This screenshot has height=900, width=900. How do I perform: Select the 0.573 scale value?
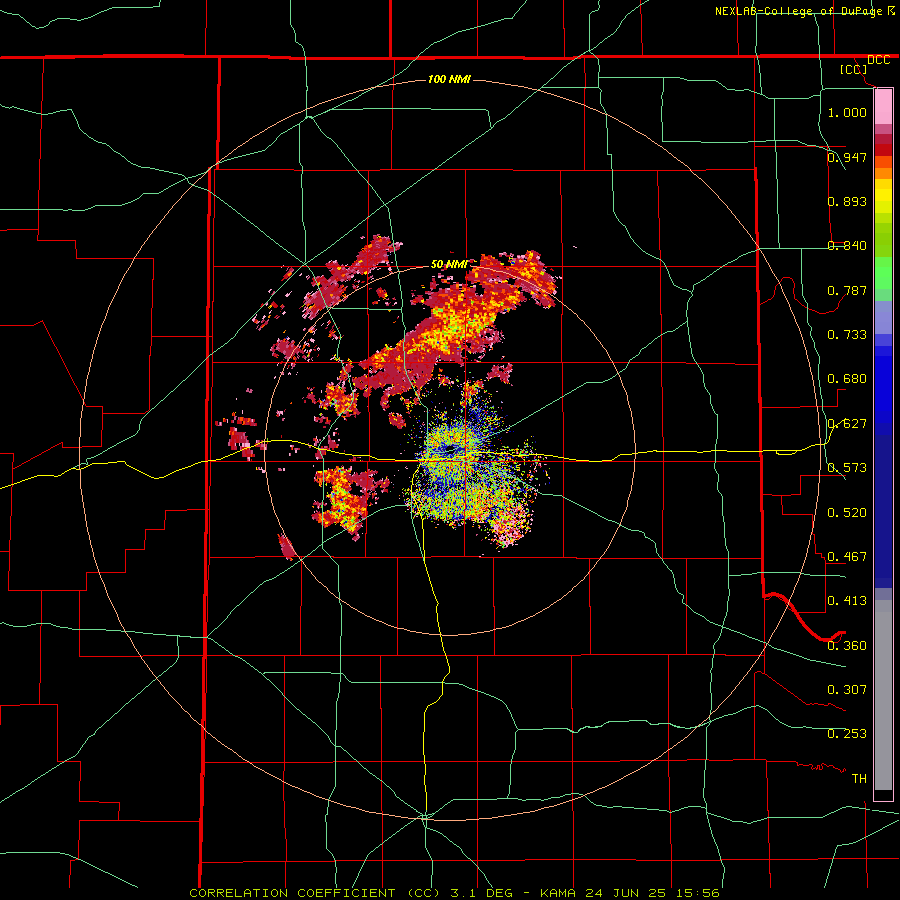coord(847,468)
